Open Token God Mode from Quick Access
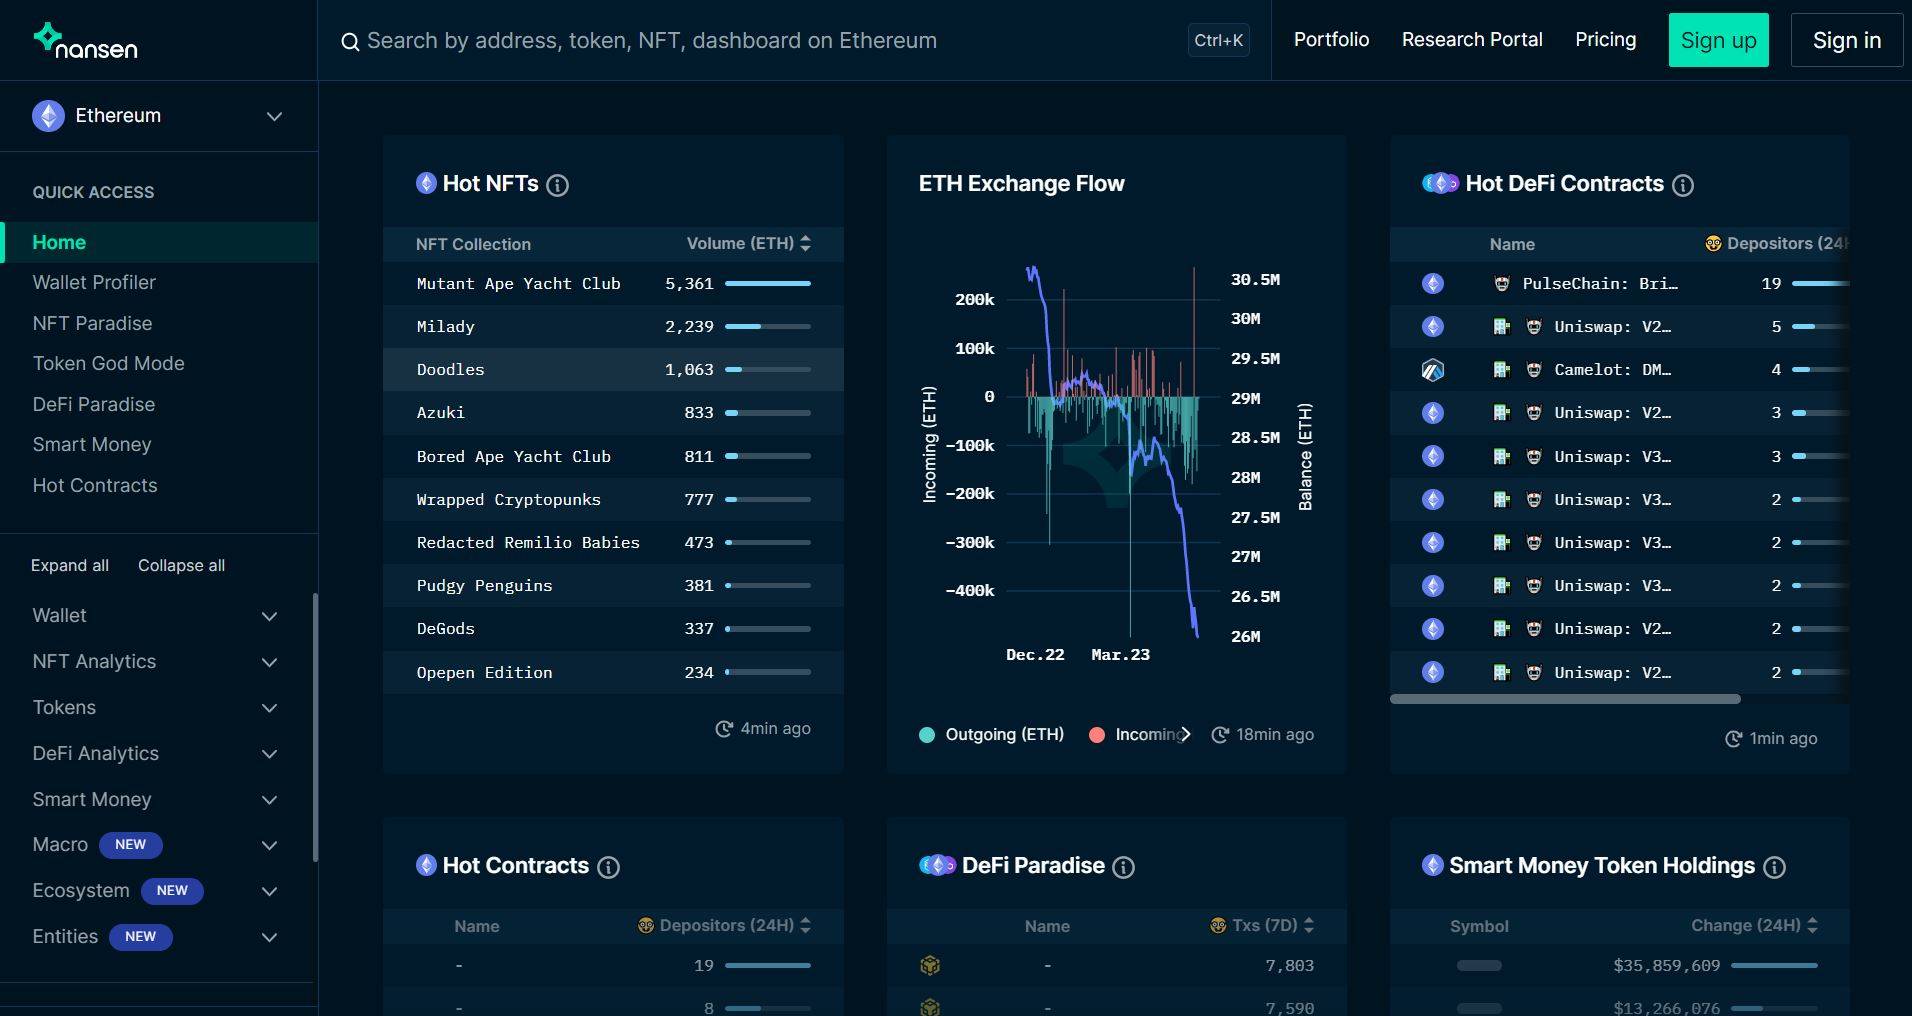The image size is (1912, 1016). click(x=108, y=364)
